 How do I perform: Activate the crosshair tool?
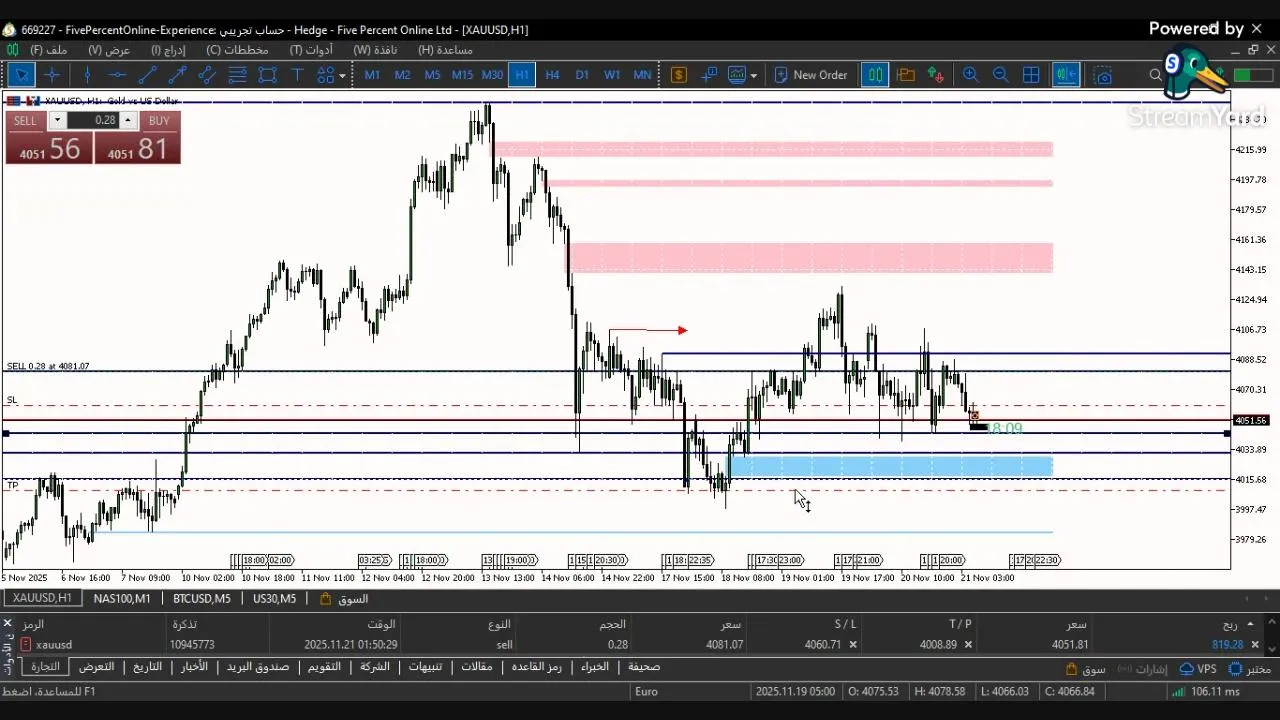(x=52, y=75)
